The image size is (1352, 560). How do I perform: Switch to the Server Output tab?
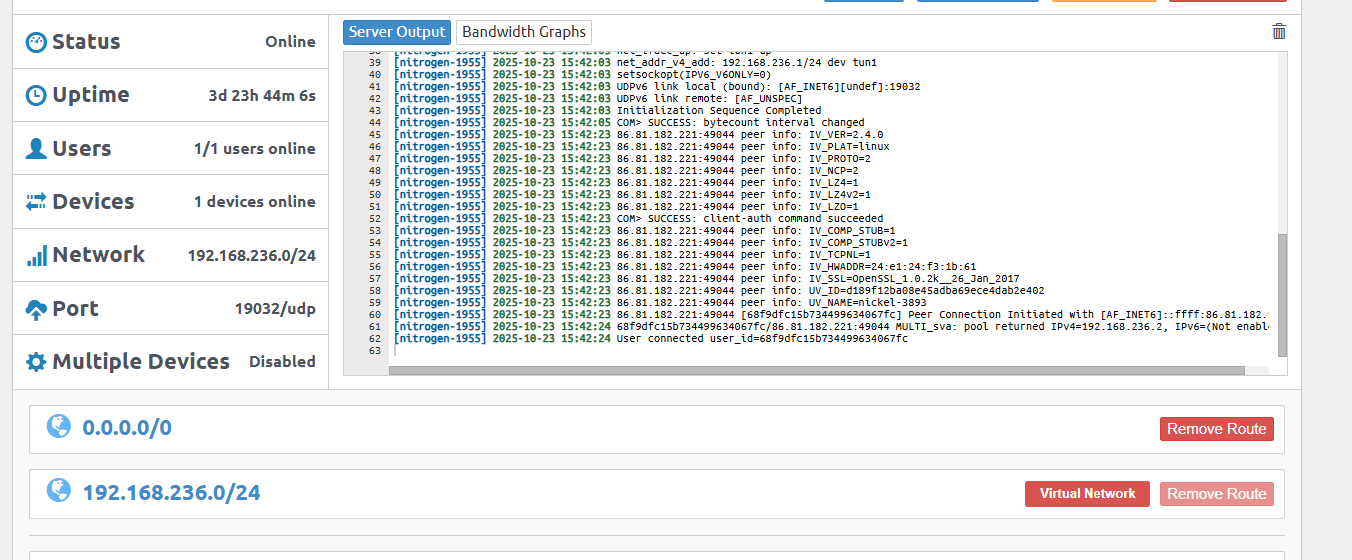coord(397,32)
